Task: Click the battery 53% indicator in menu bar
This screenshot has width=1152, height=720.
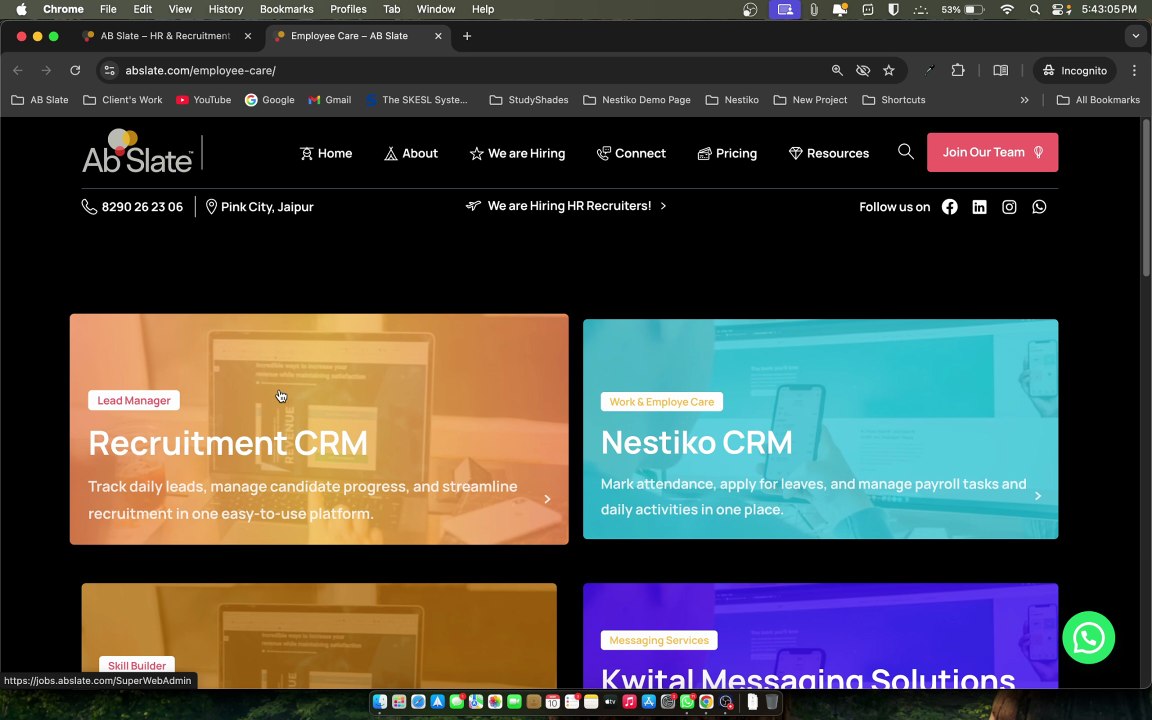Action: [962, 10]
